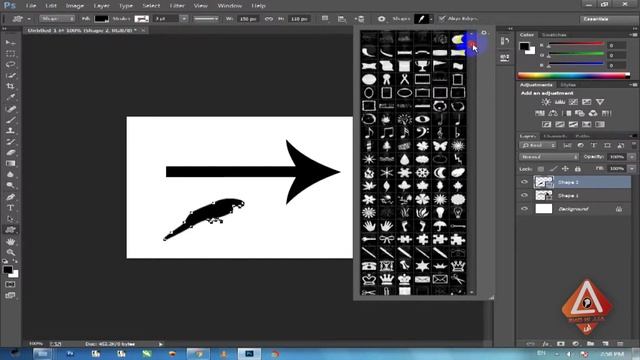Hide the Shape 2 layer
The height and width of the screenshot is (360, 640).
[524, 182]
